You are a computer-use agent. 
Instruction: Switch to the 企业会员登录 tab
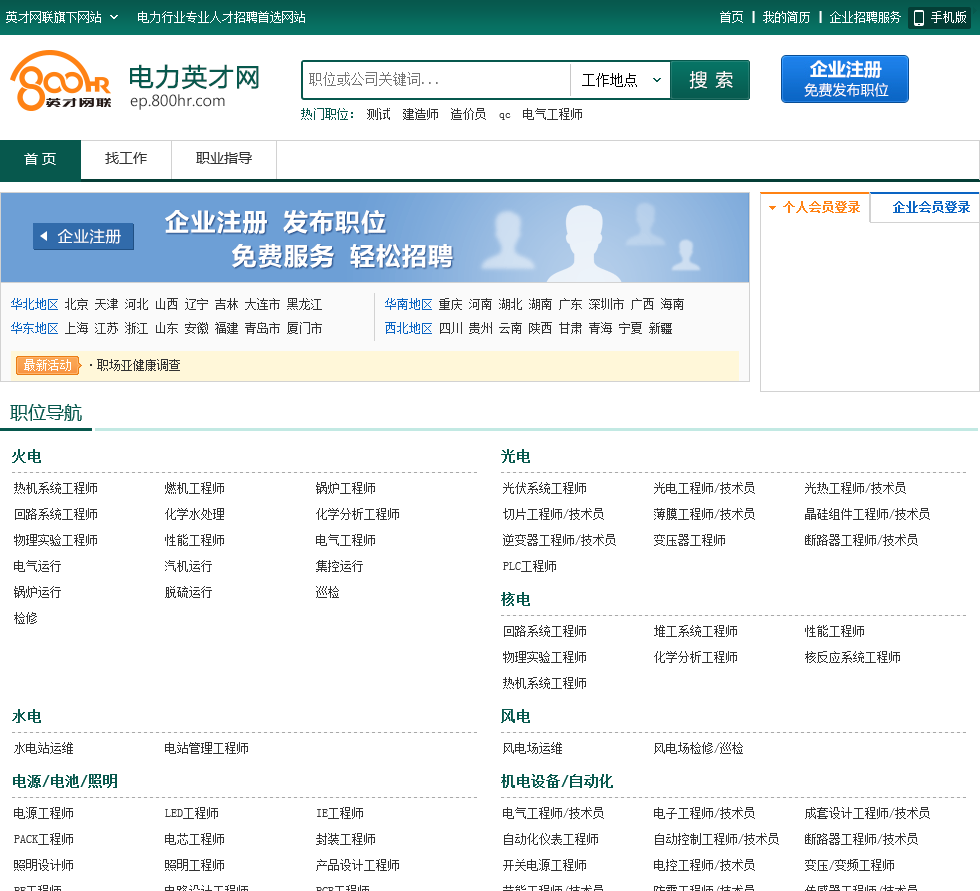coord(930,207)
